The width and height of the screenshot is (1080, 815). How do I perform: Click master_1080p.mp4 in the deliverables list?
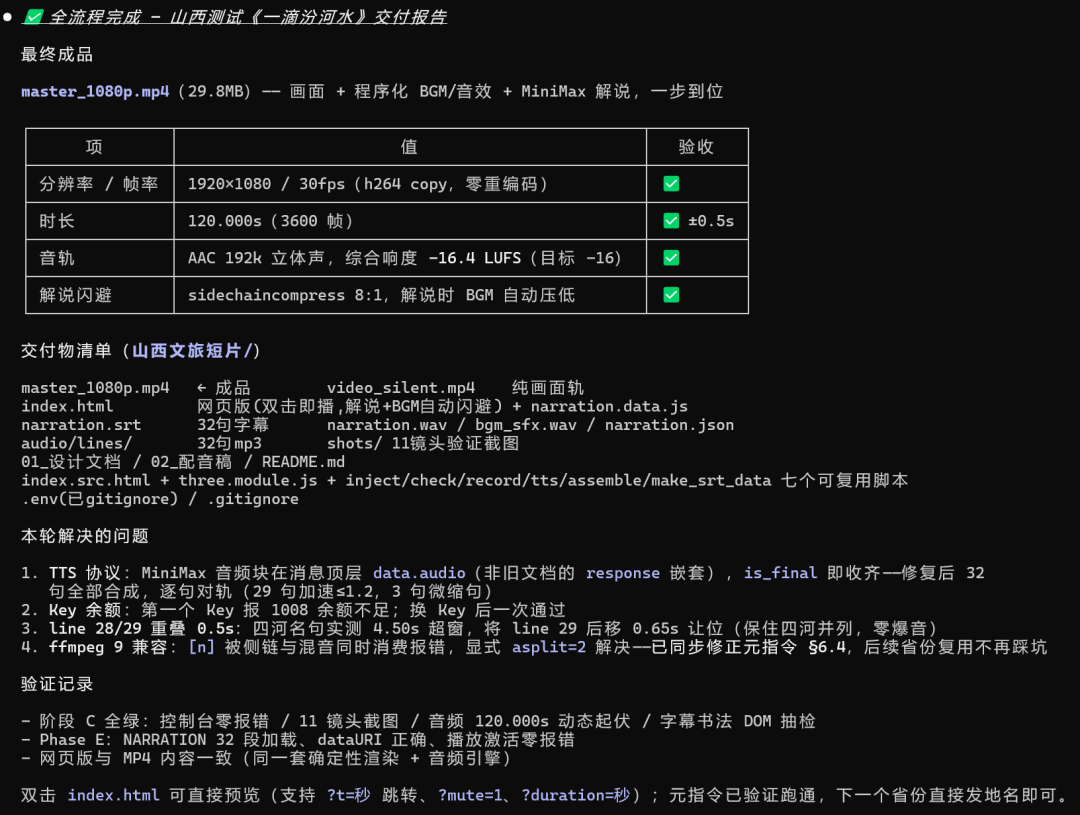[x=95, y=388]
